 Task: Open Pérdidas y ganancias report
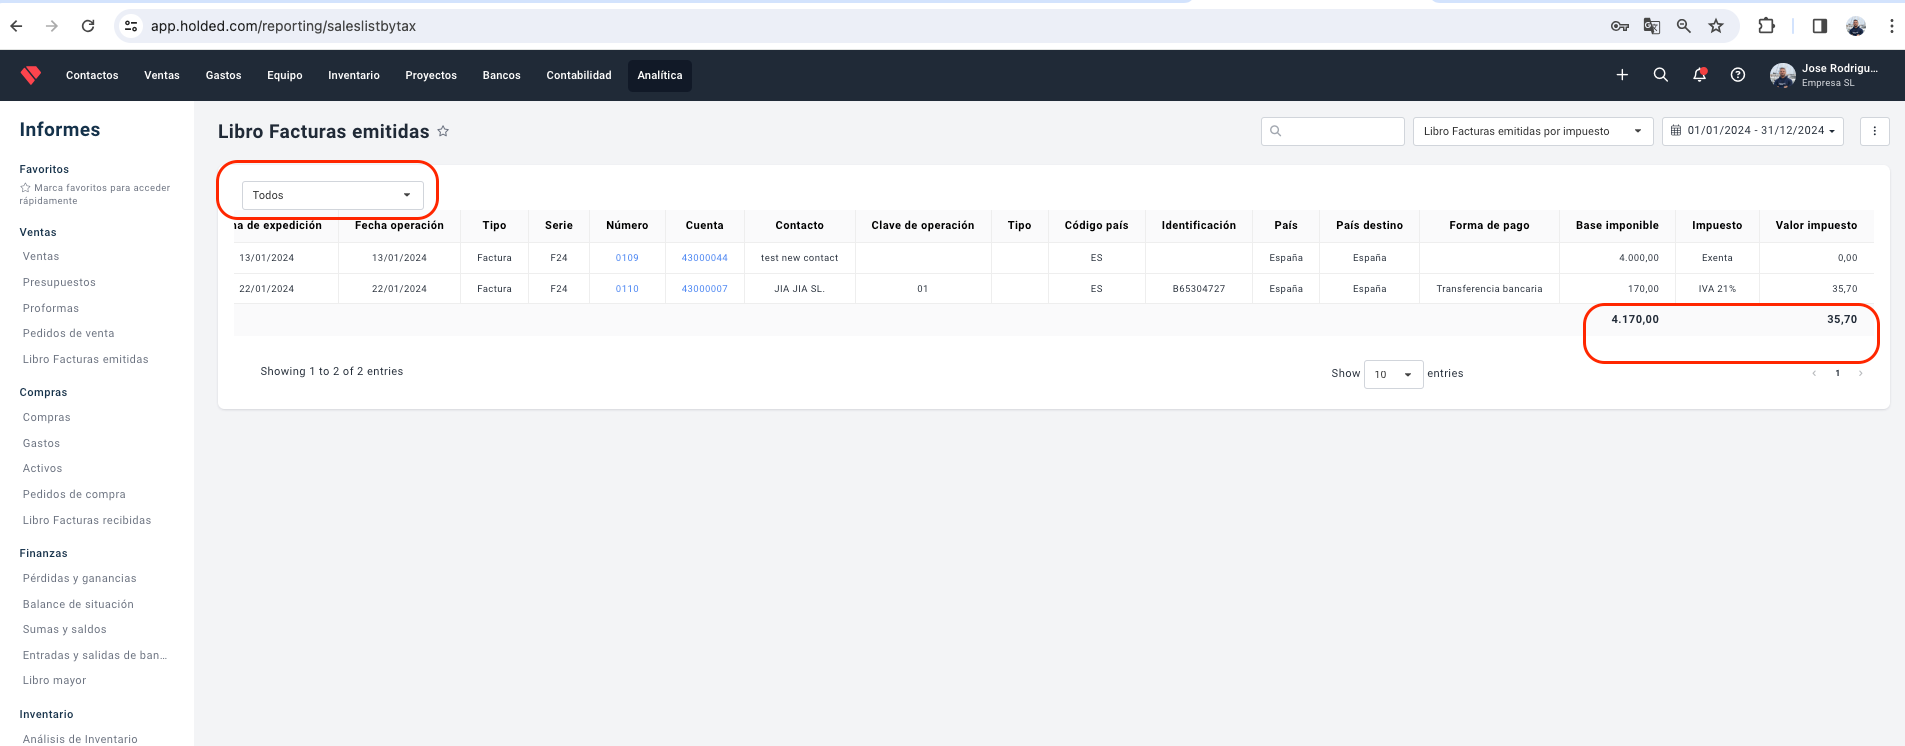[x=80, y=578]
